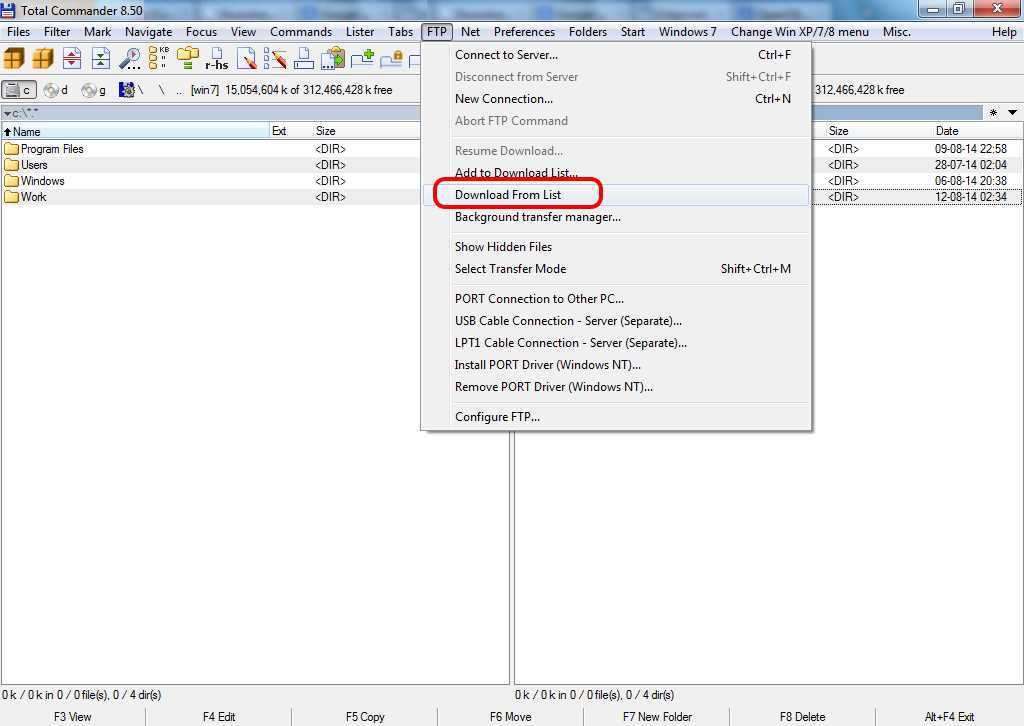Viewport: 1024px width, 726px height.
Task: Select right panel date 09-08-14 22:58 row
Action: pyautogui.click(x=917, y=149)
